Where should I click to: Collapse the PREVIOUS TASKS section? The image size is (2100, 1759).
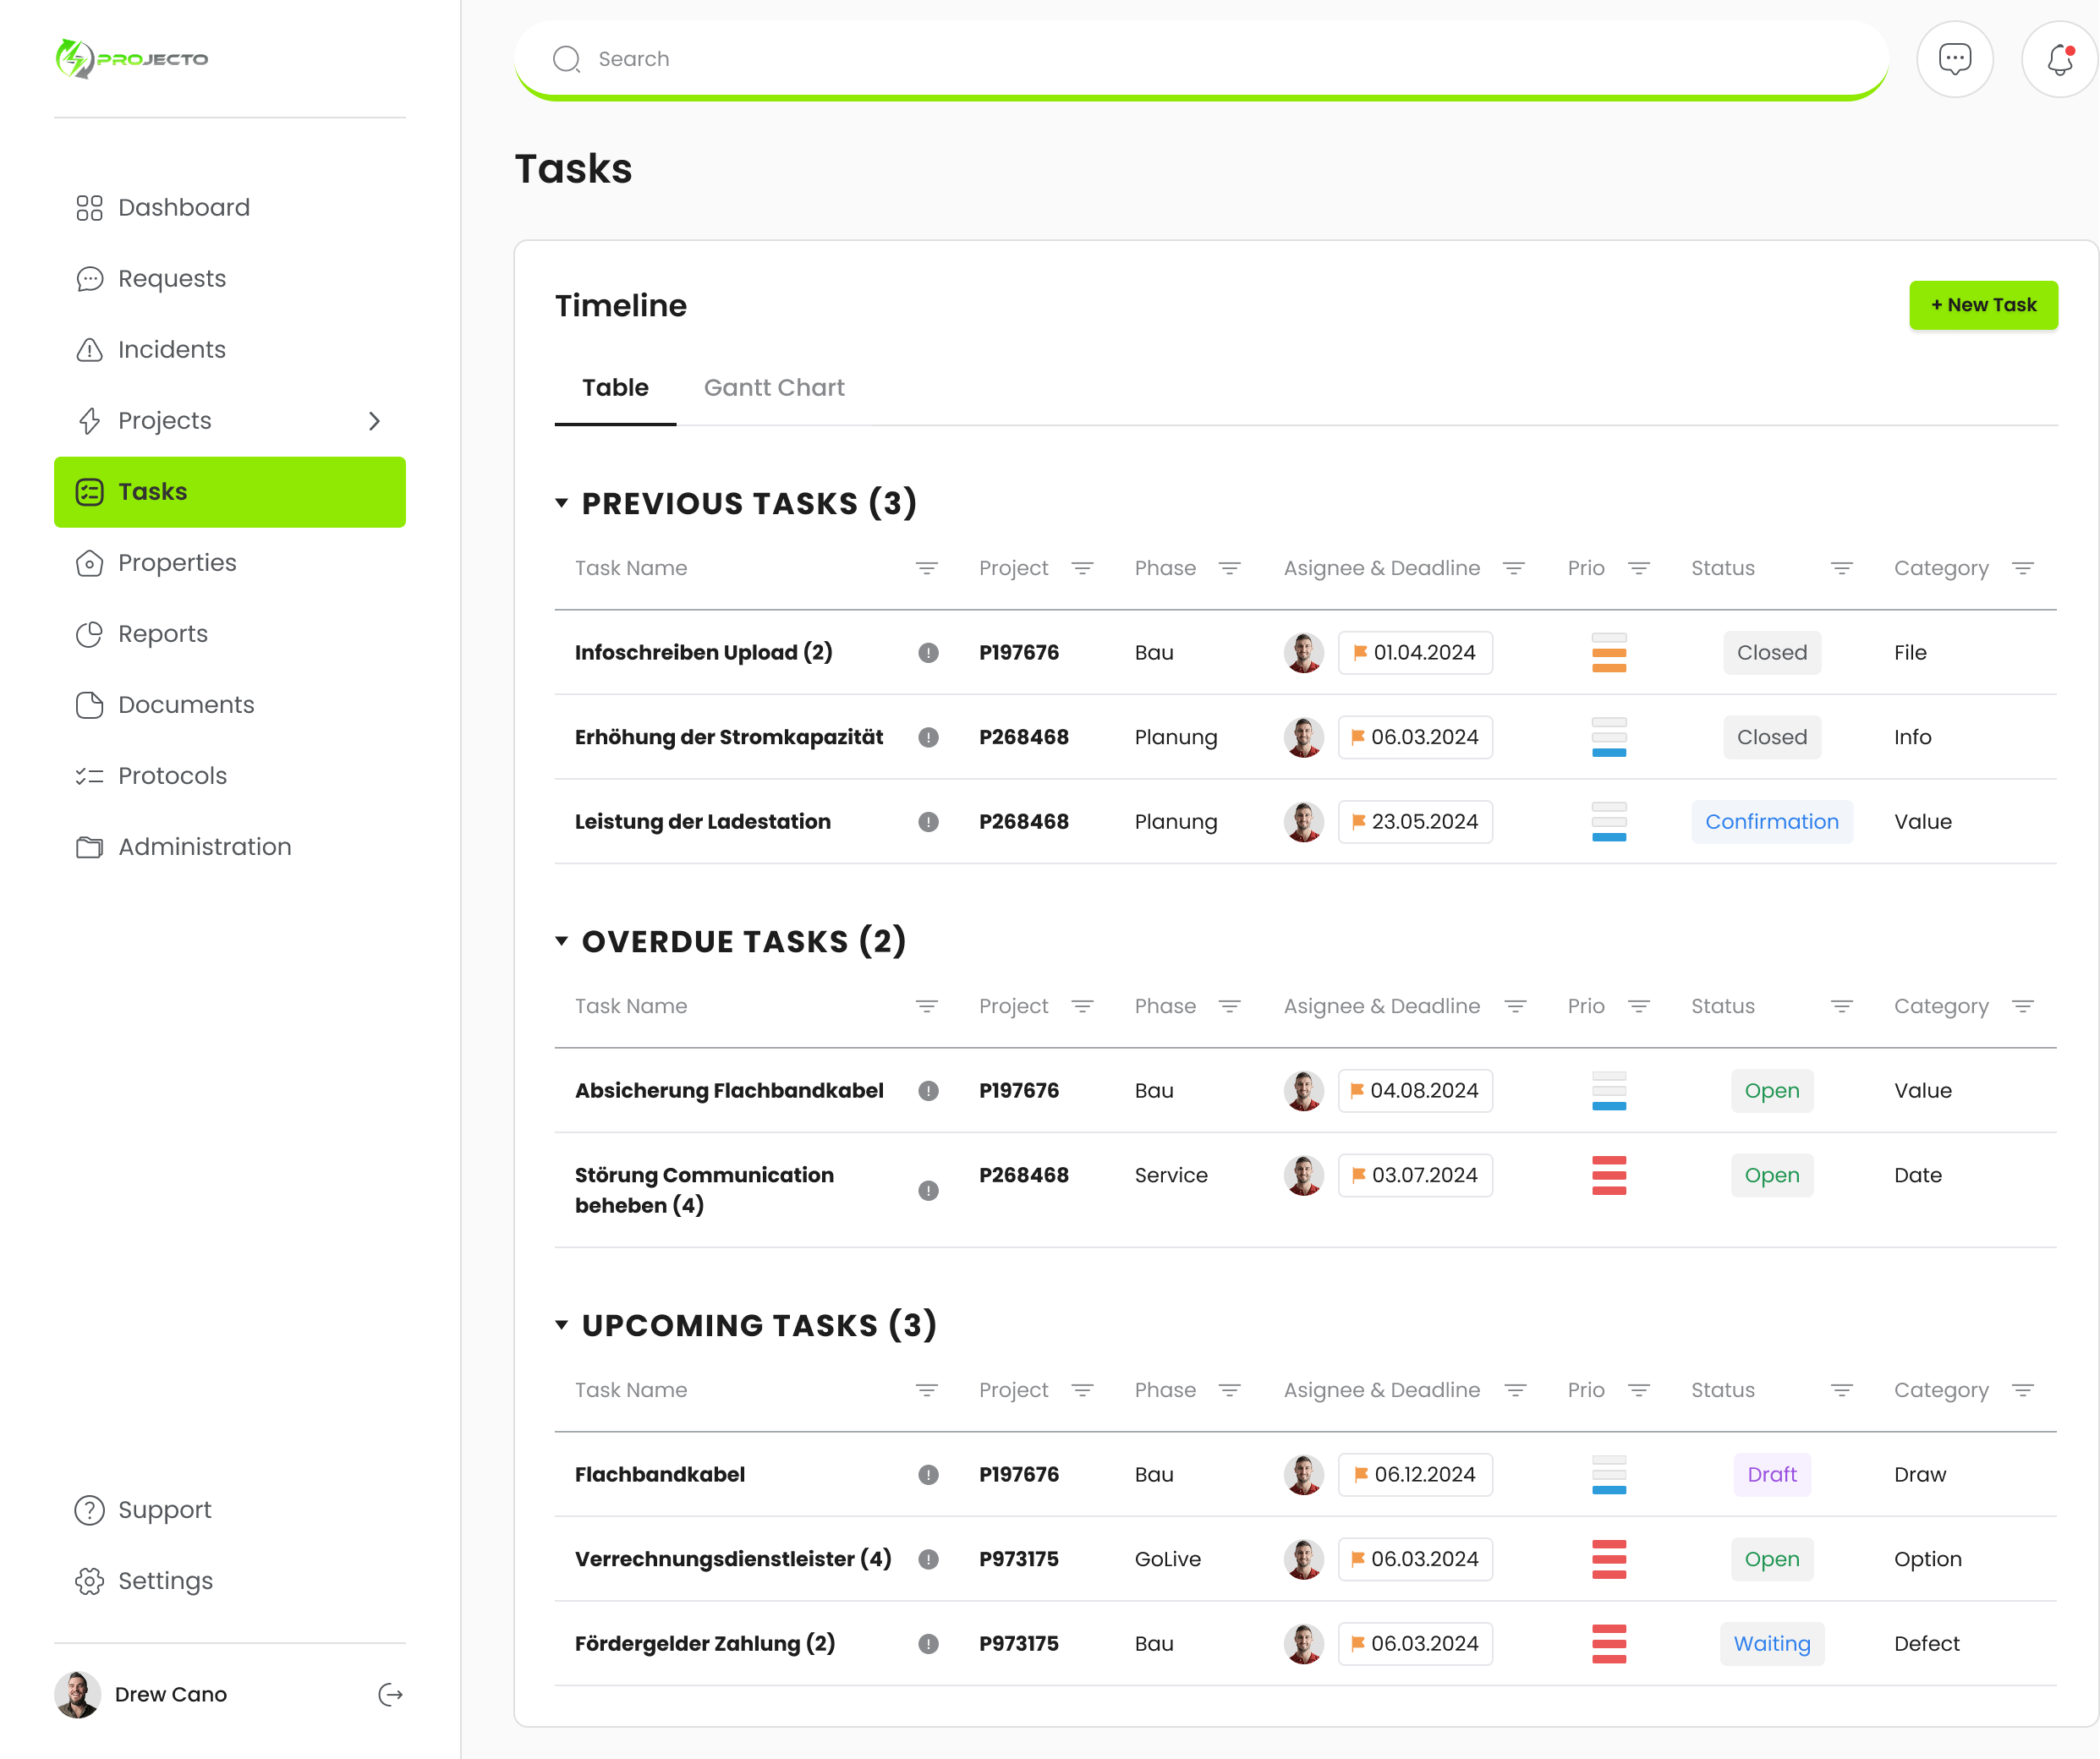562,504
